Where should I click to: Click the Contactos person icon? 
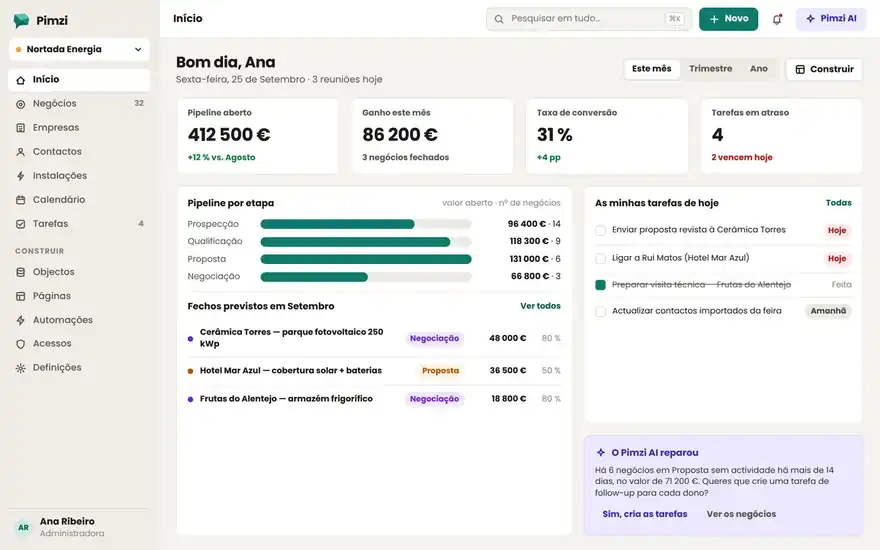[x=21, y=152]
